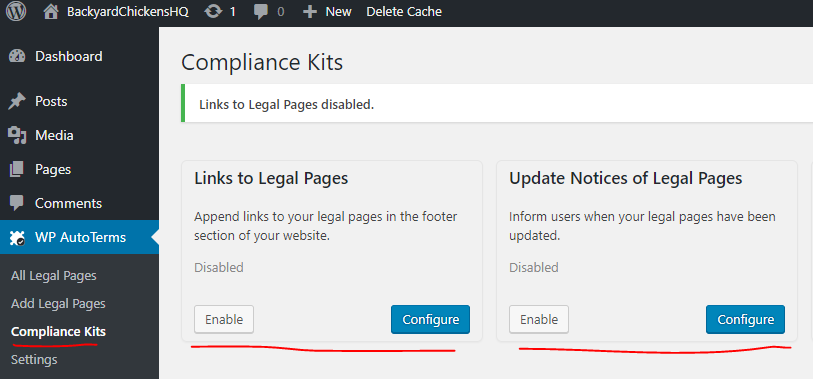Viewport: 813px width, 379px height.
Task: Click 'Inform users when your legal pages' description
Action: pos(642,226)
